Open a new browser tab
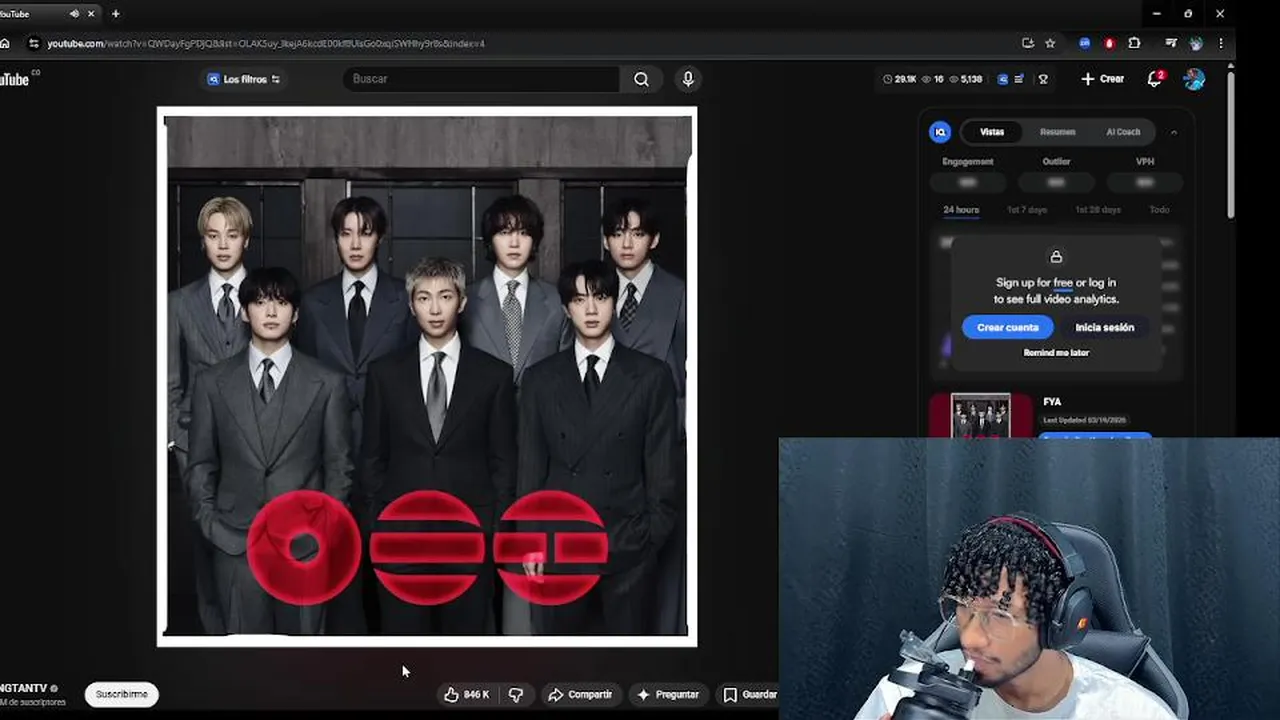Screen dimensions: 1280x720 click(116, 14)
